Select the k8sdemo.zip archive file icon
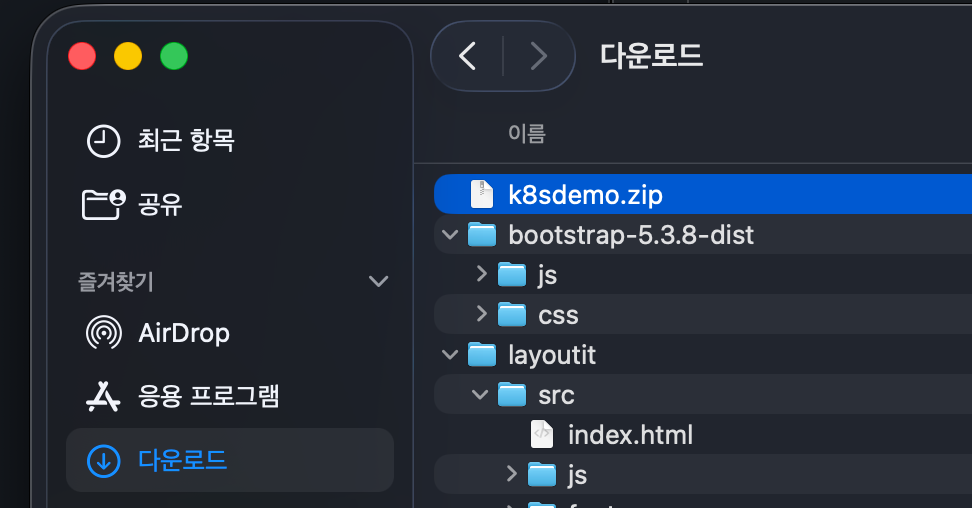The height and width of the screenshot is (508, 972). (x=483, y=195)
